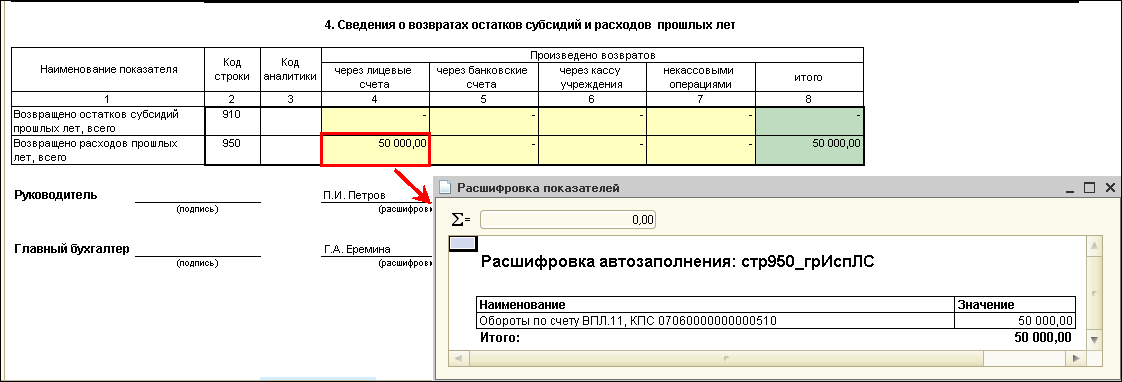Viewport: 1122px width, 382px height.
Task: Click the Код аналитики cell of row 950
Action: pos(290,150)
